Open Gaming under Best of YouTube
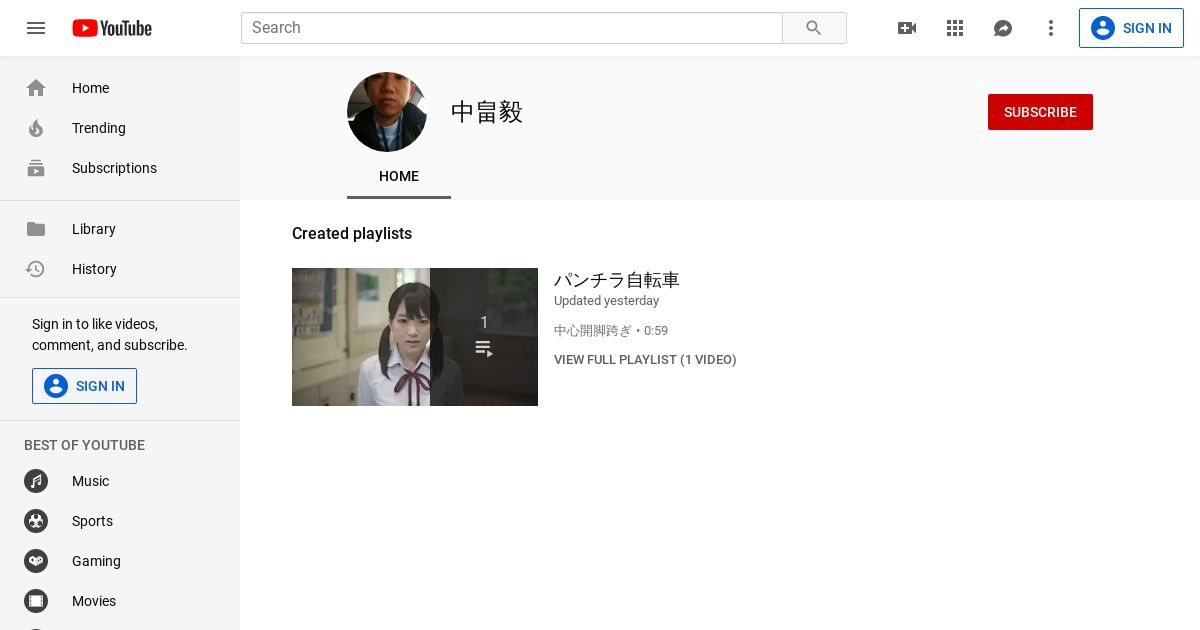 (x=120, y=561)
